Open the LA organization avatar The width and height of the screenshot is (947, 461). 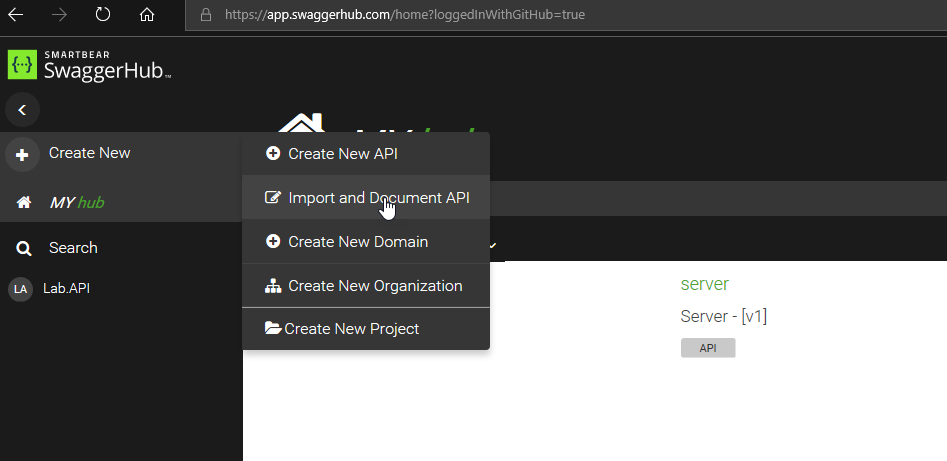(20, 289)
